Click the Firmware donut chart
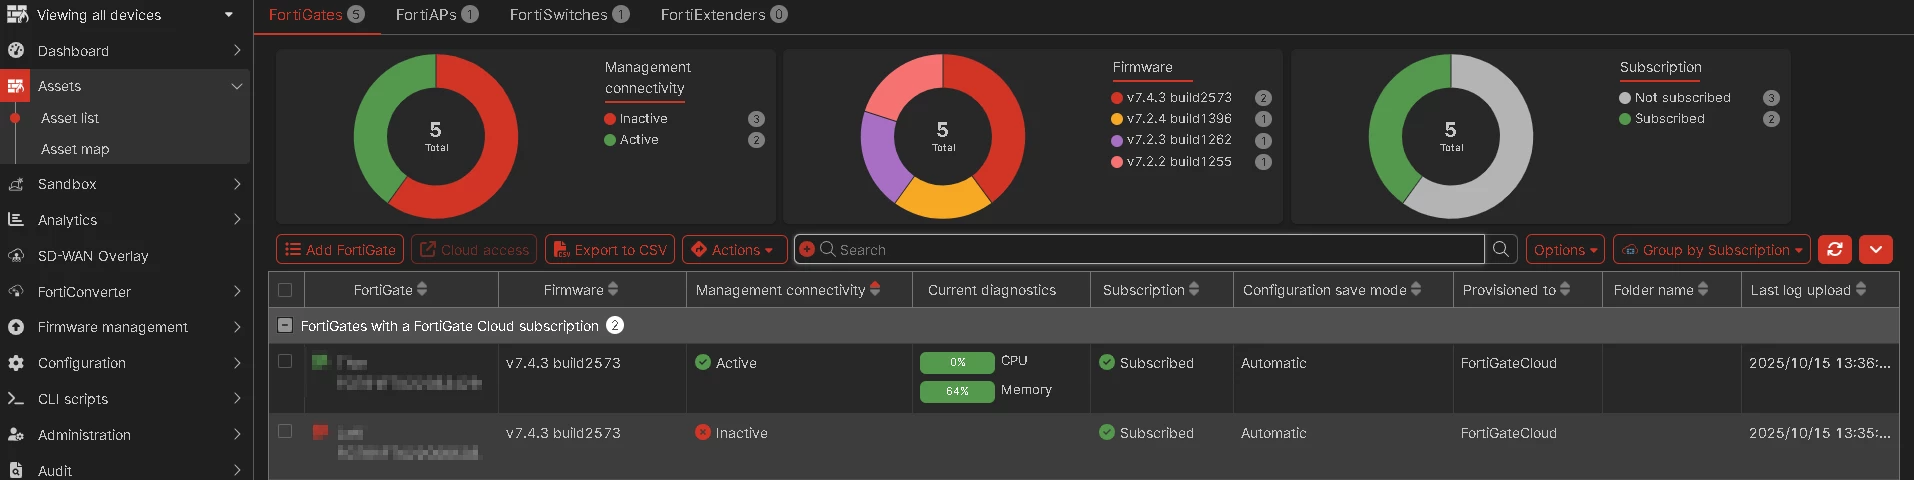This screenshot has height=480, width=1914. 943,136
